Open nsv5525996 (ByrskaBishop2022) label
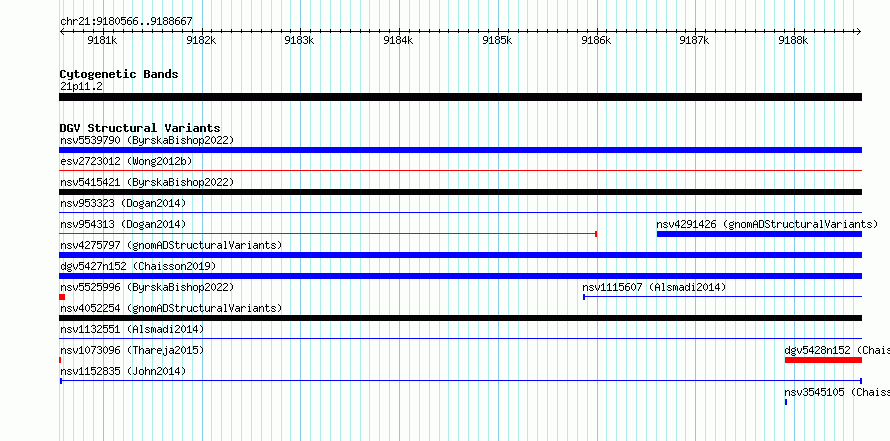Screen dimensions: 890x441 [x=147, y=287]
